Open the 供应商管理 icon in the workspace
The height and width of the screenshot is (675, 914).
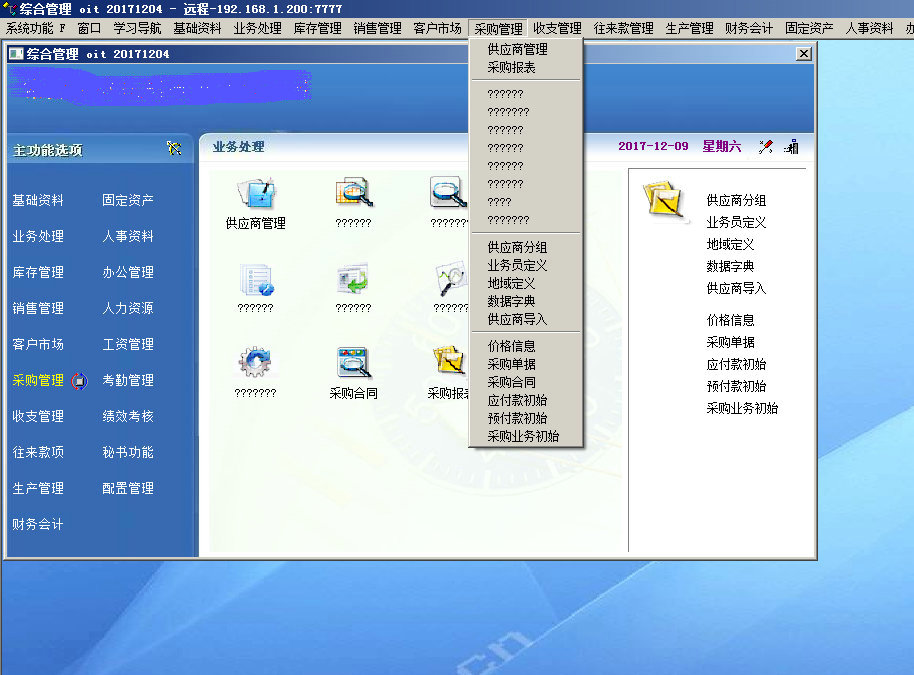tap(255, 192)
